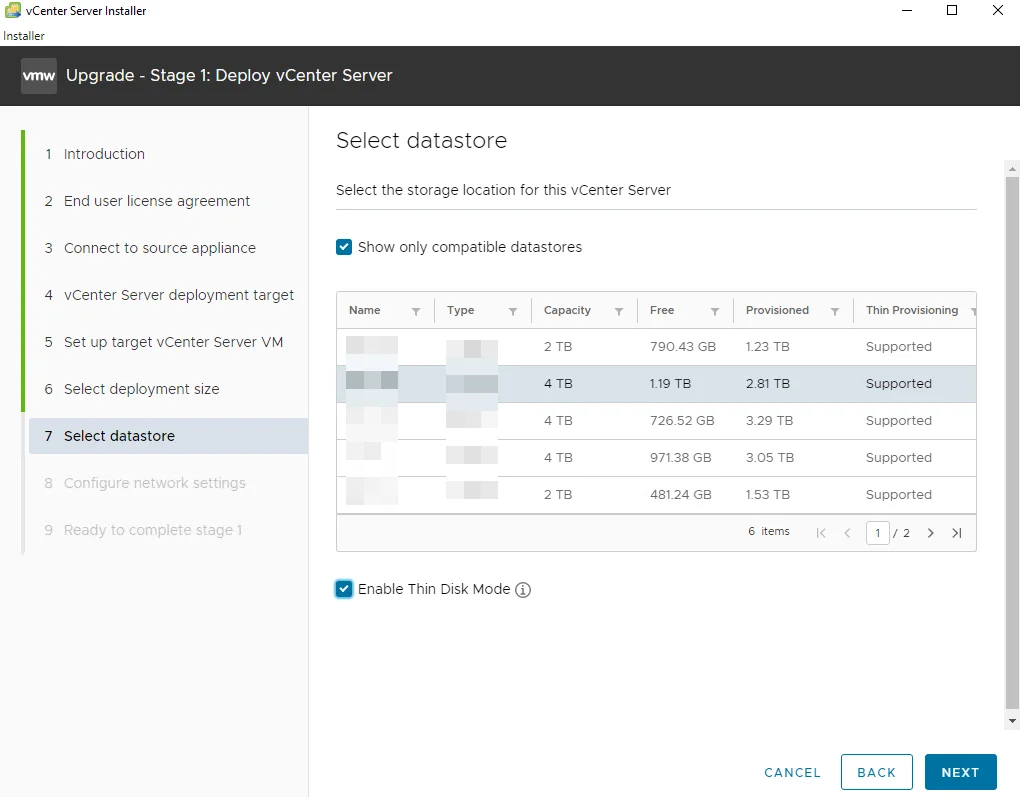
Task: Filter the Provisioned column
Action: click(835, 311)
